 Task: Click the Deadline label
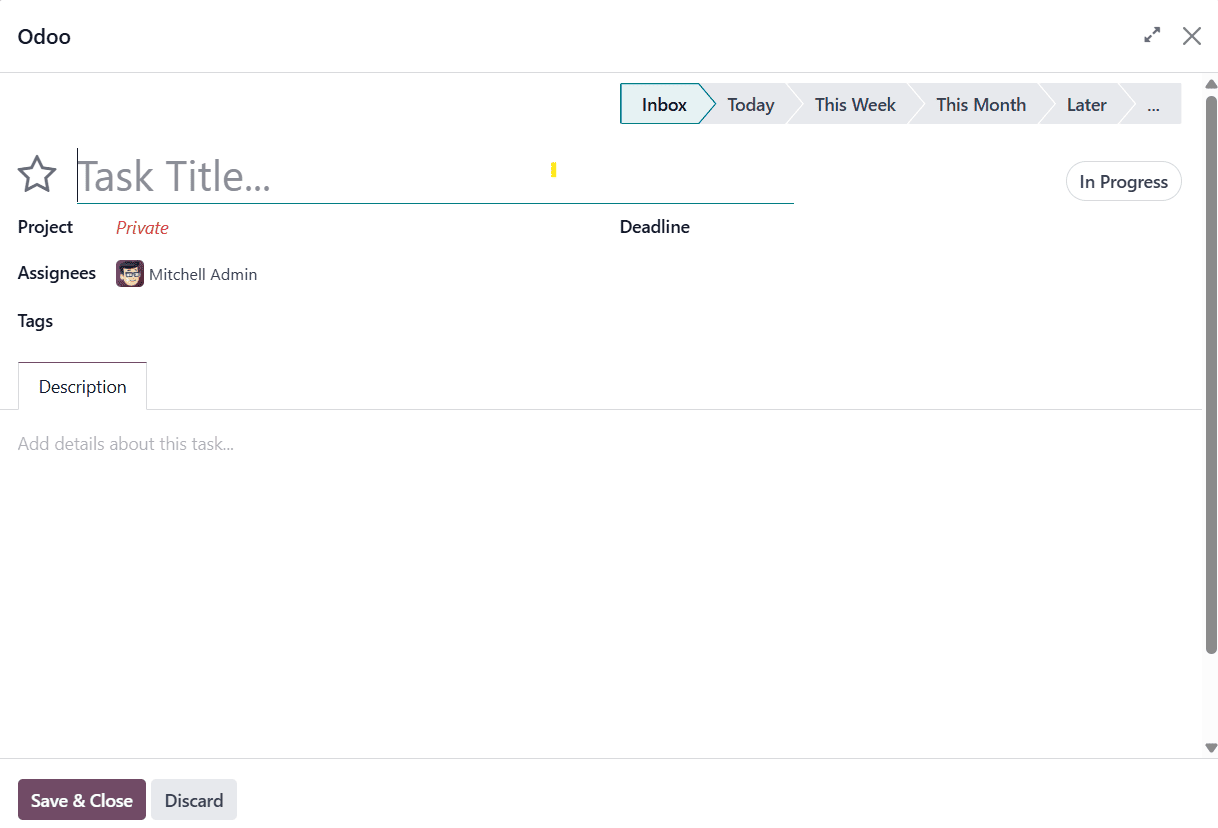(655, 227)
